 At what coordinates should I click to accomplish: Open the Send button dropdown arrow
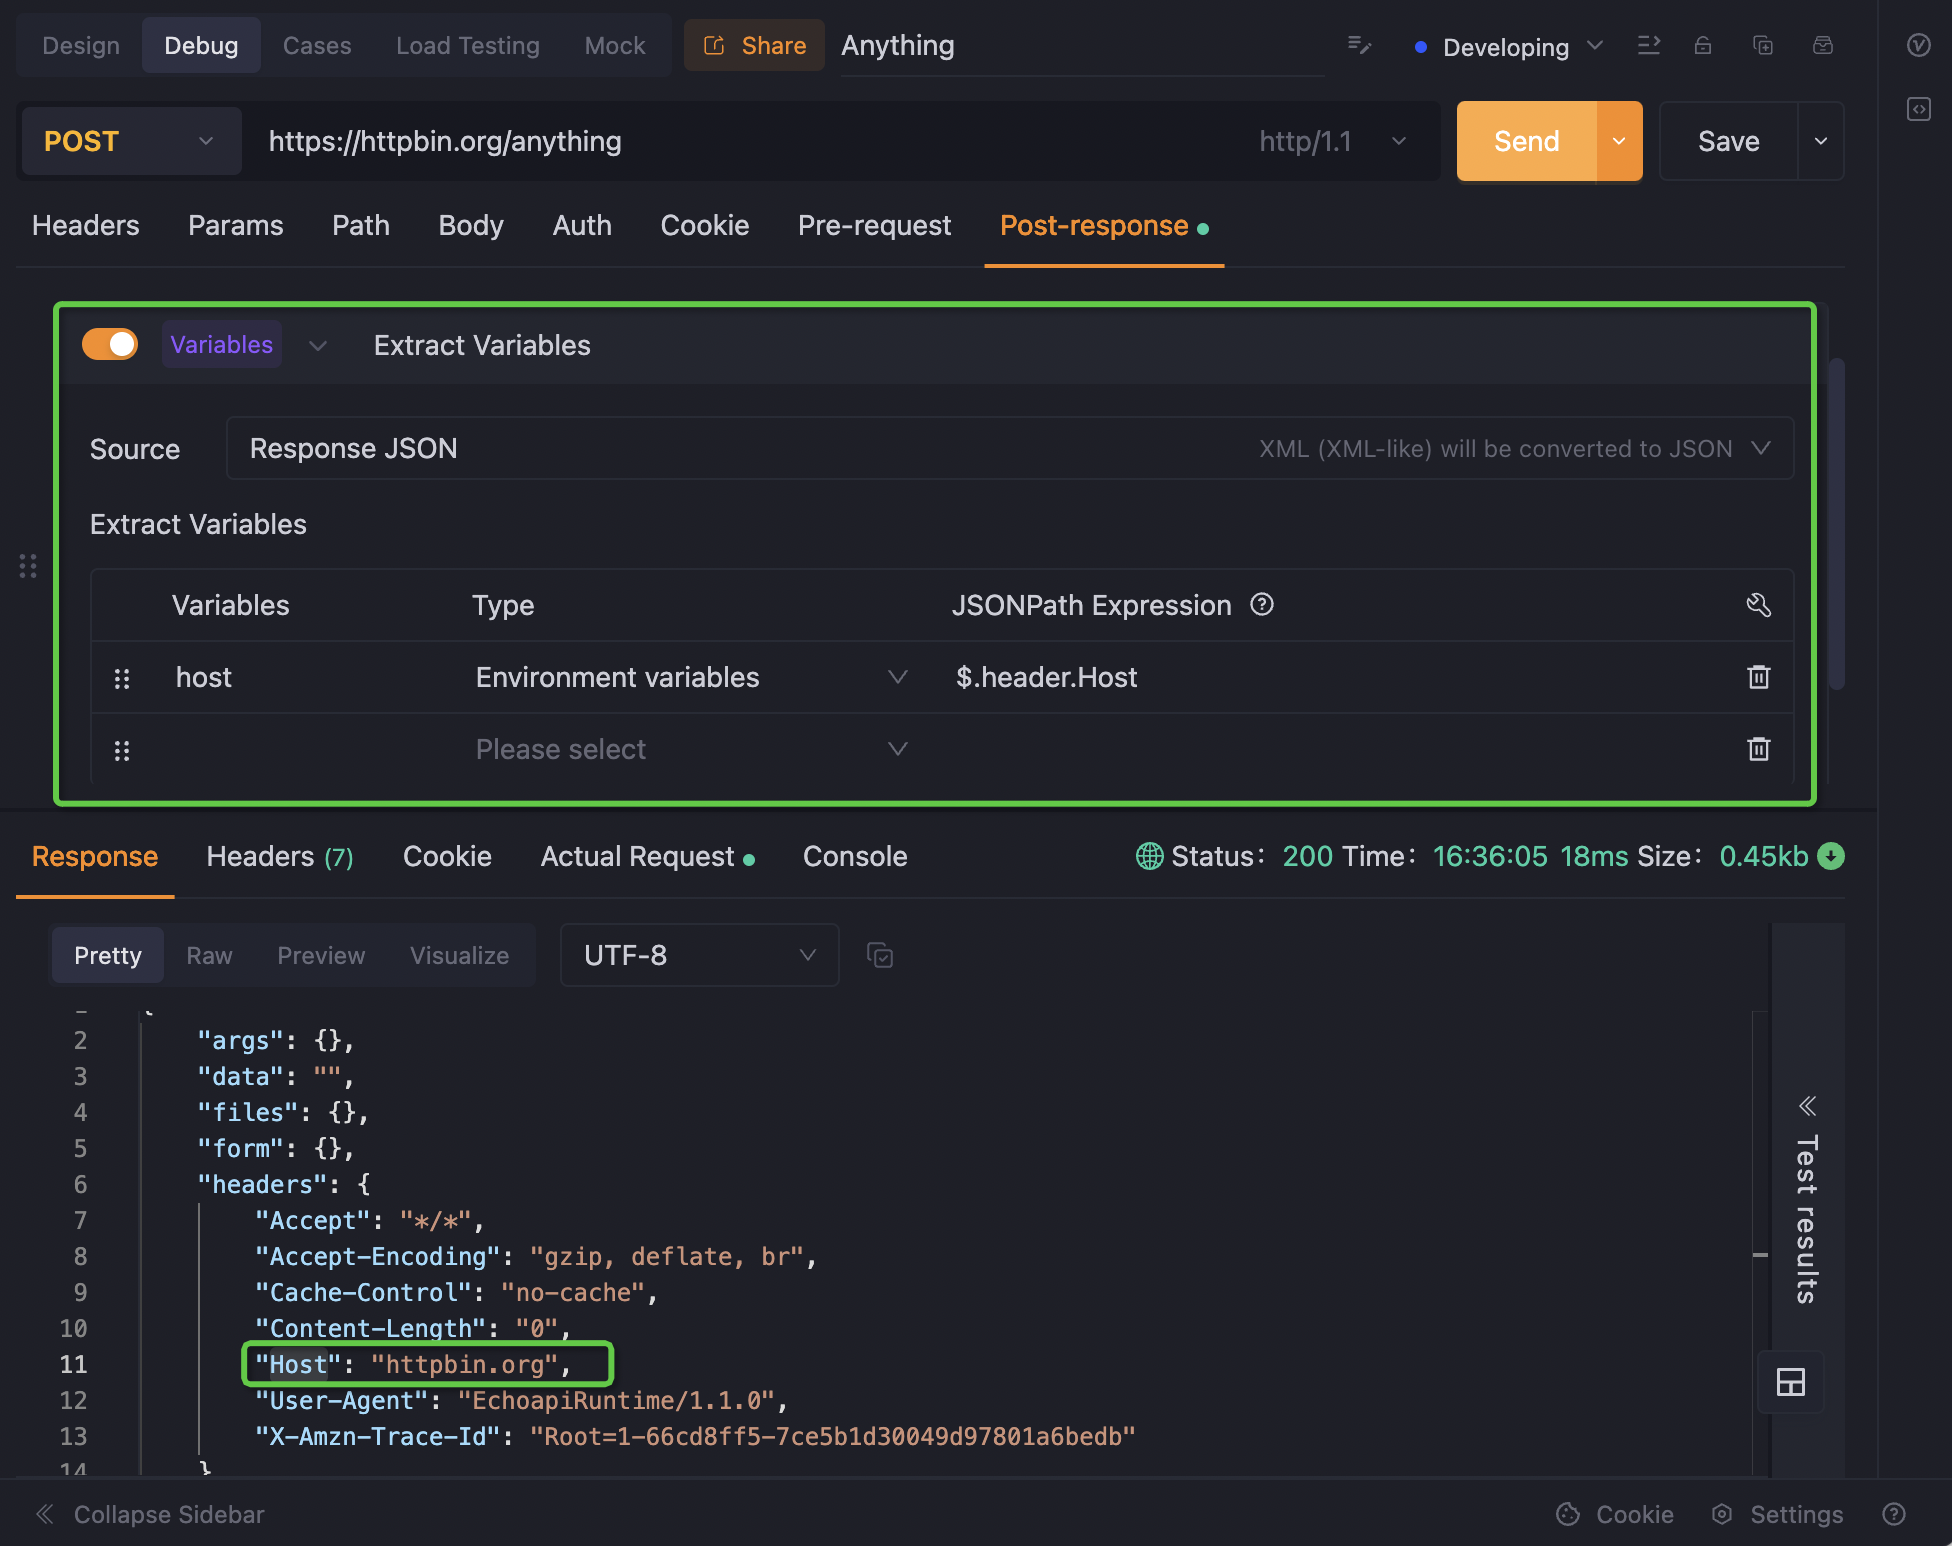pos(1619,141)
